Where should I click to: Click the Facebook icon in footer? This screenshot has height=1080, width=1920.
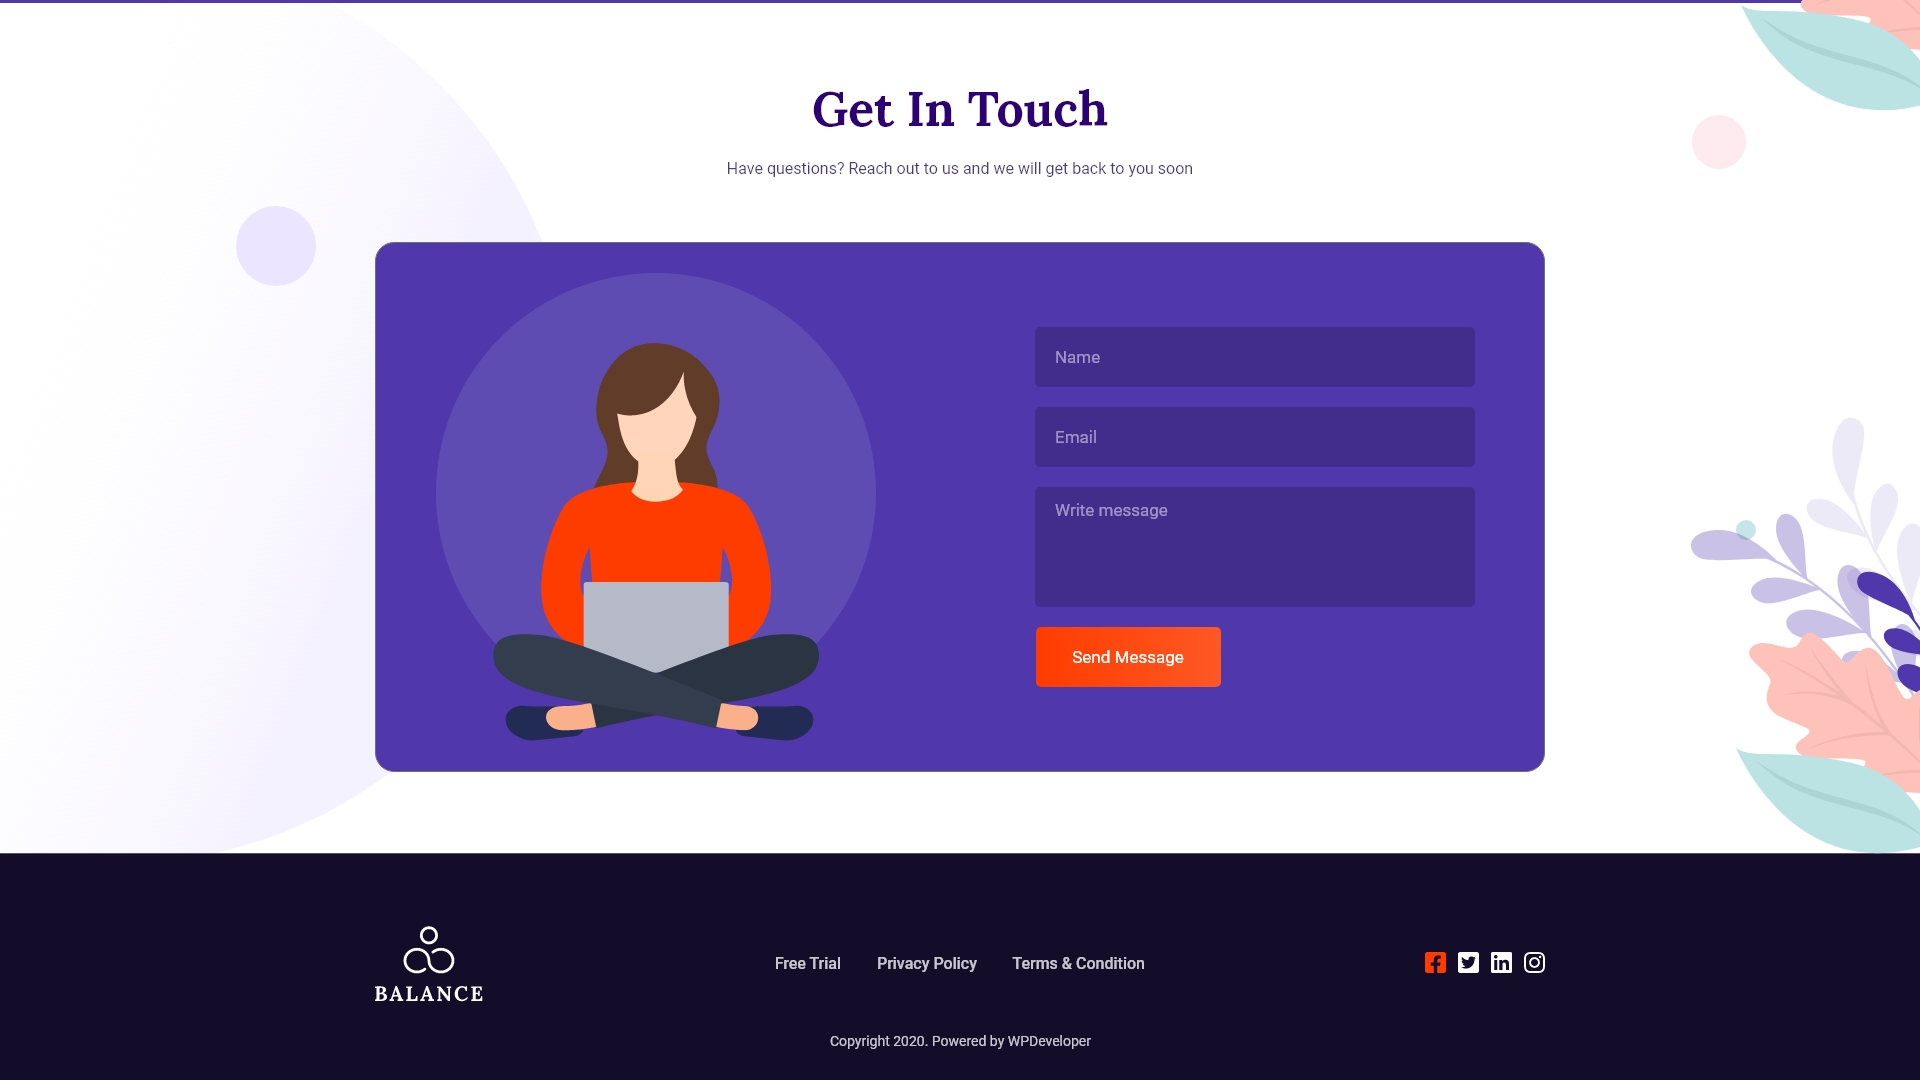(x=1435, y=963)
